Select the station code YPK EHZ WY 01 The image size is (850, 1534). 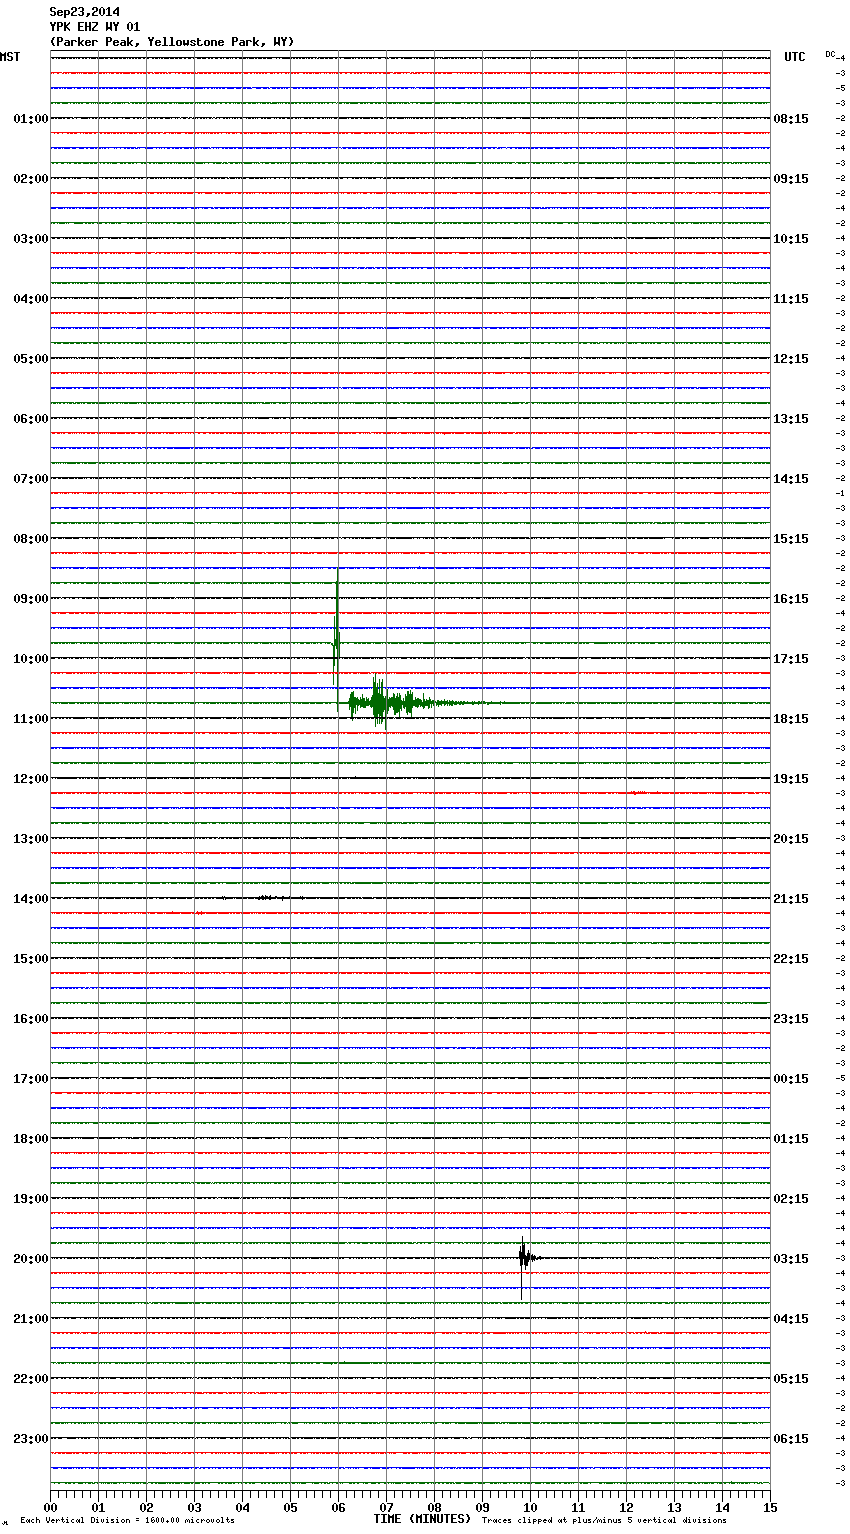tap(95, 27)
